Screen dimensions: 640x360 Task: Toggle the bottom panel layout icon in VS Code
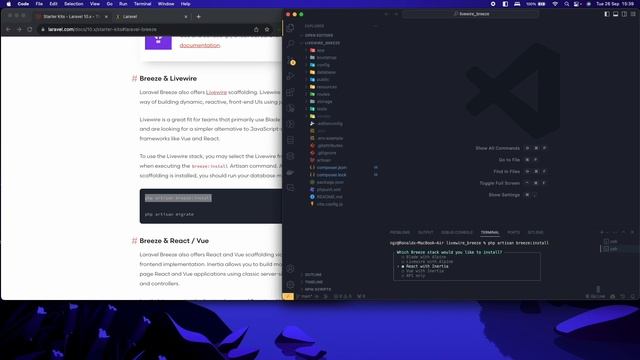(x=616, y=14)
